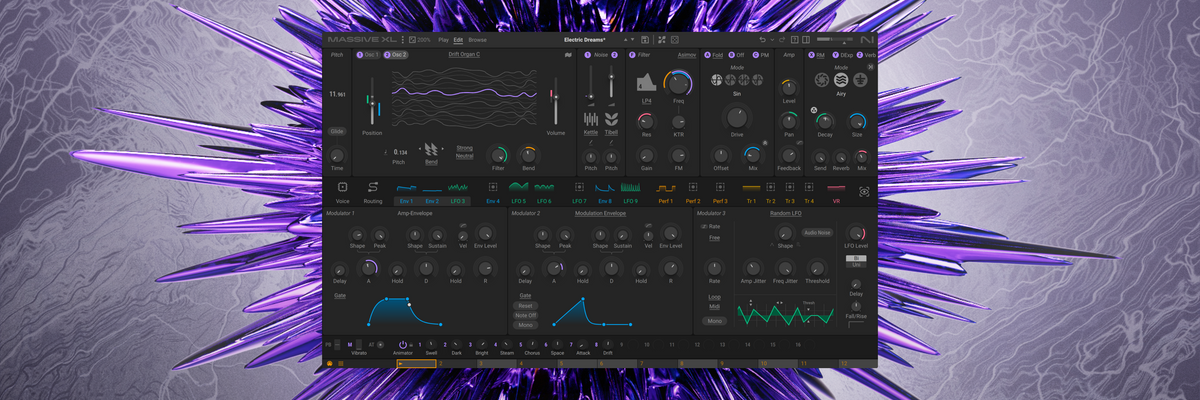
Task: Switch to the Edit view
Action: (458, 40)
